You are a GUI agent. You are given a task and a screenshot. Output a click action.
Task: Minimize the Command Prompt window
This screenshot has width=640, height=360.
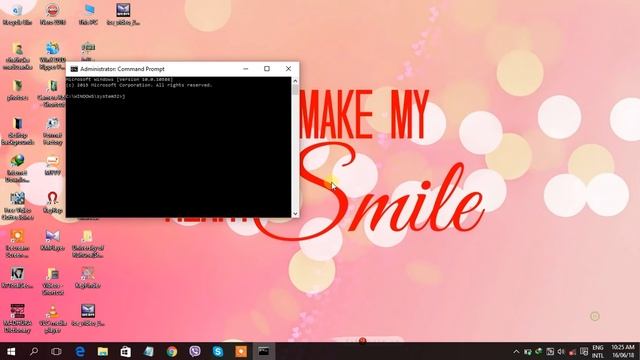point(245,69)
